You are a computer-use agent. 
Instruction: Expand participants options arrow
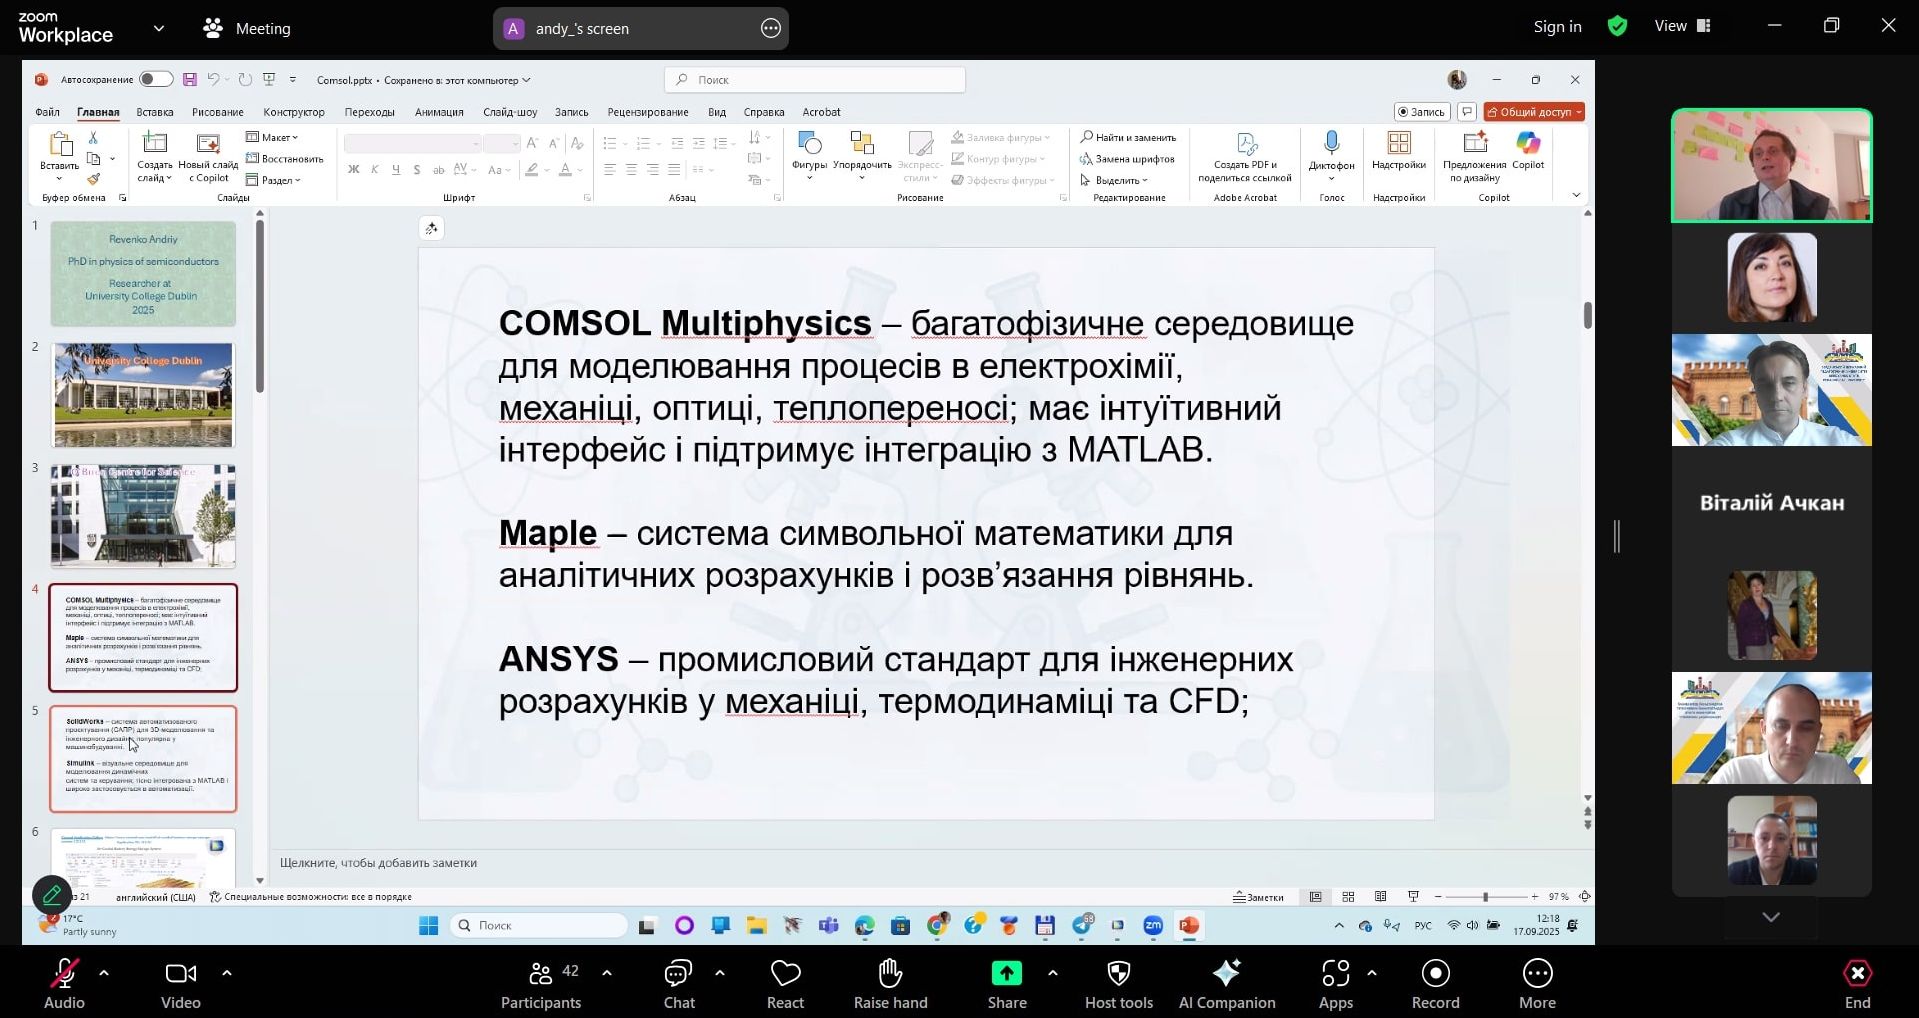click(x=607, y=973)
